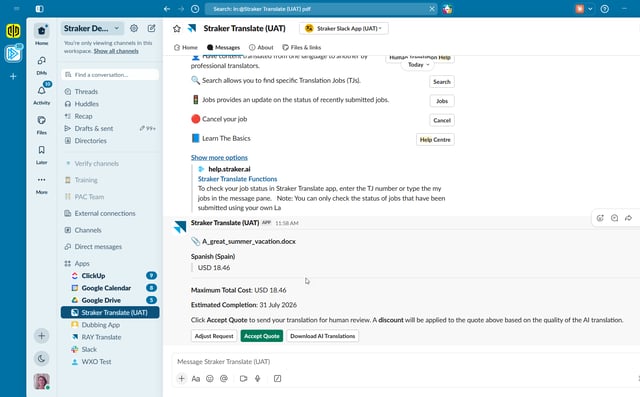Switch to the yellow workspace icon

[x=13, y=31]
